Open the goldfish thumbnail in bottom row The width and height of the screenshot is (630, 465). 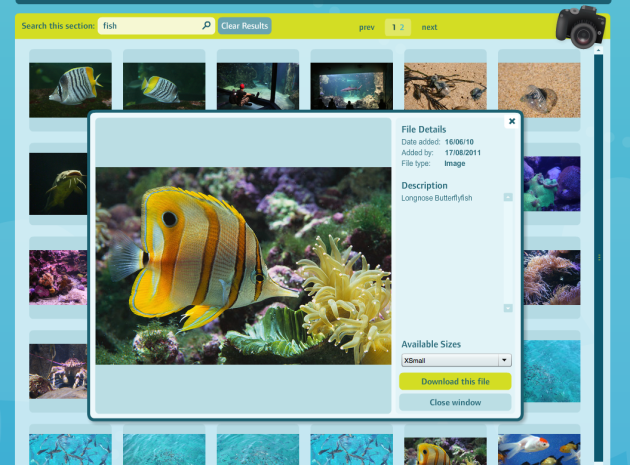tap(539, 449)
